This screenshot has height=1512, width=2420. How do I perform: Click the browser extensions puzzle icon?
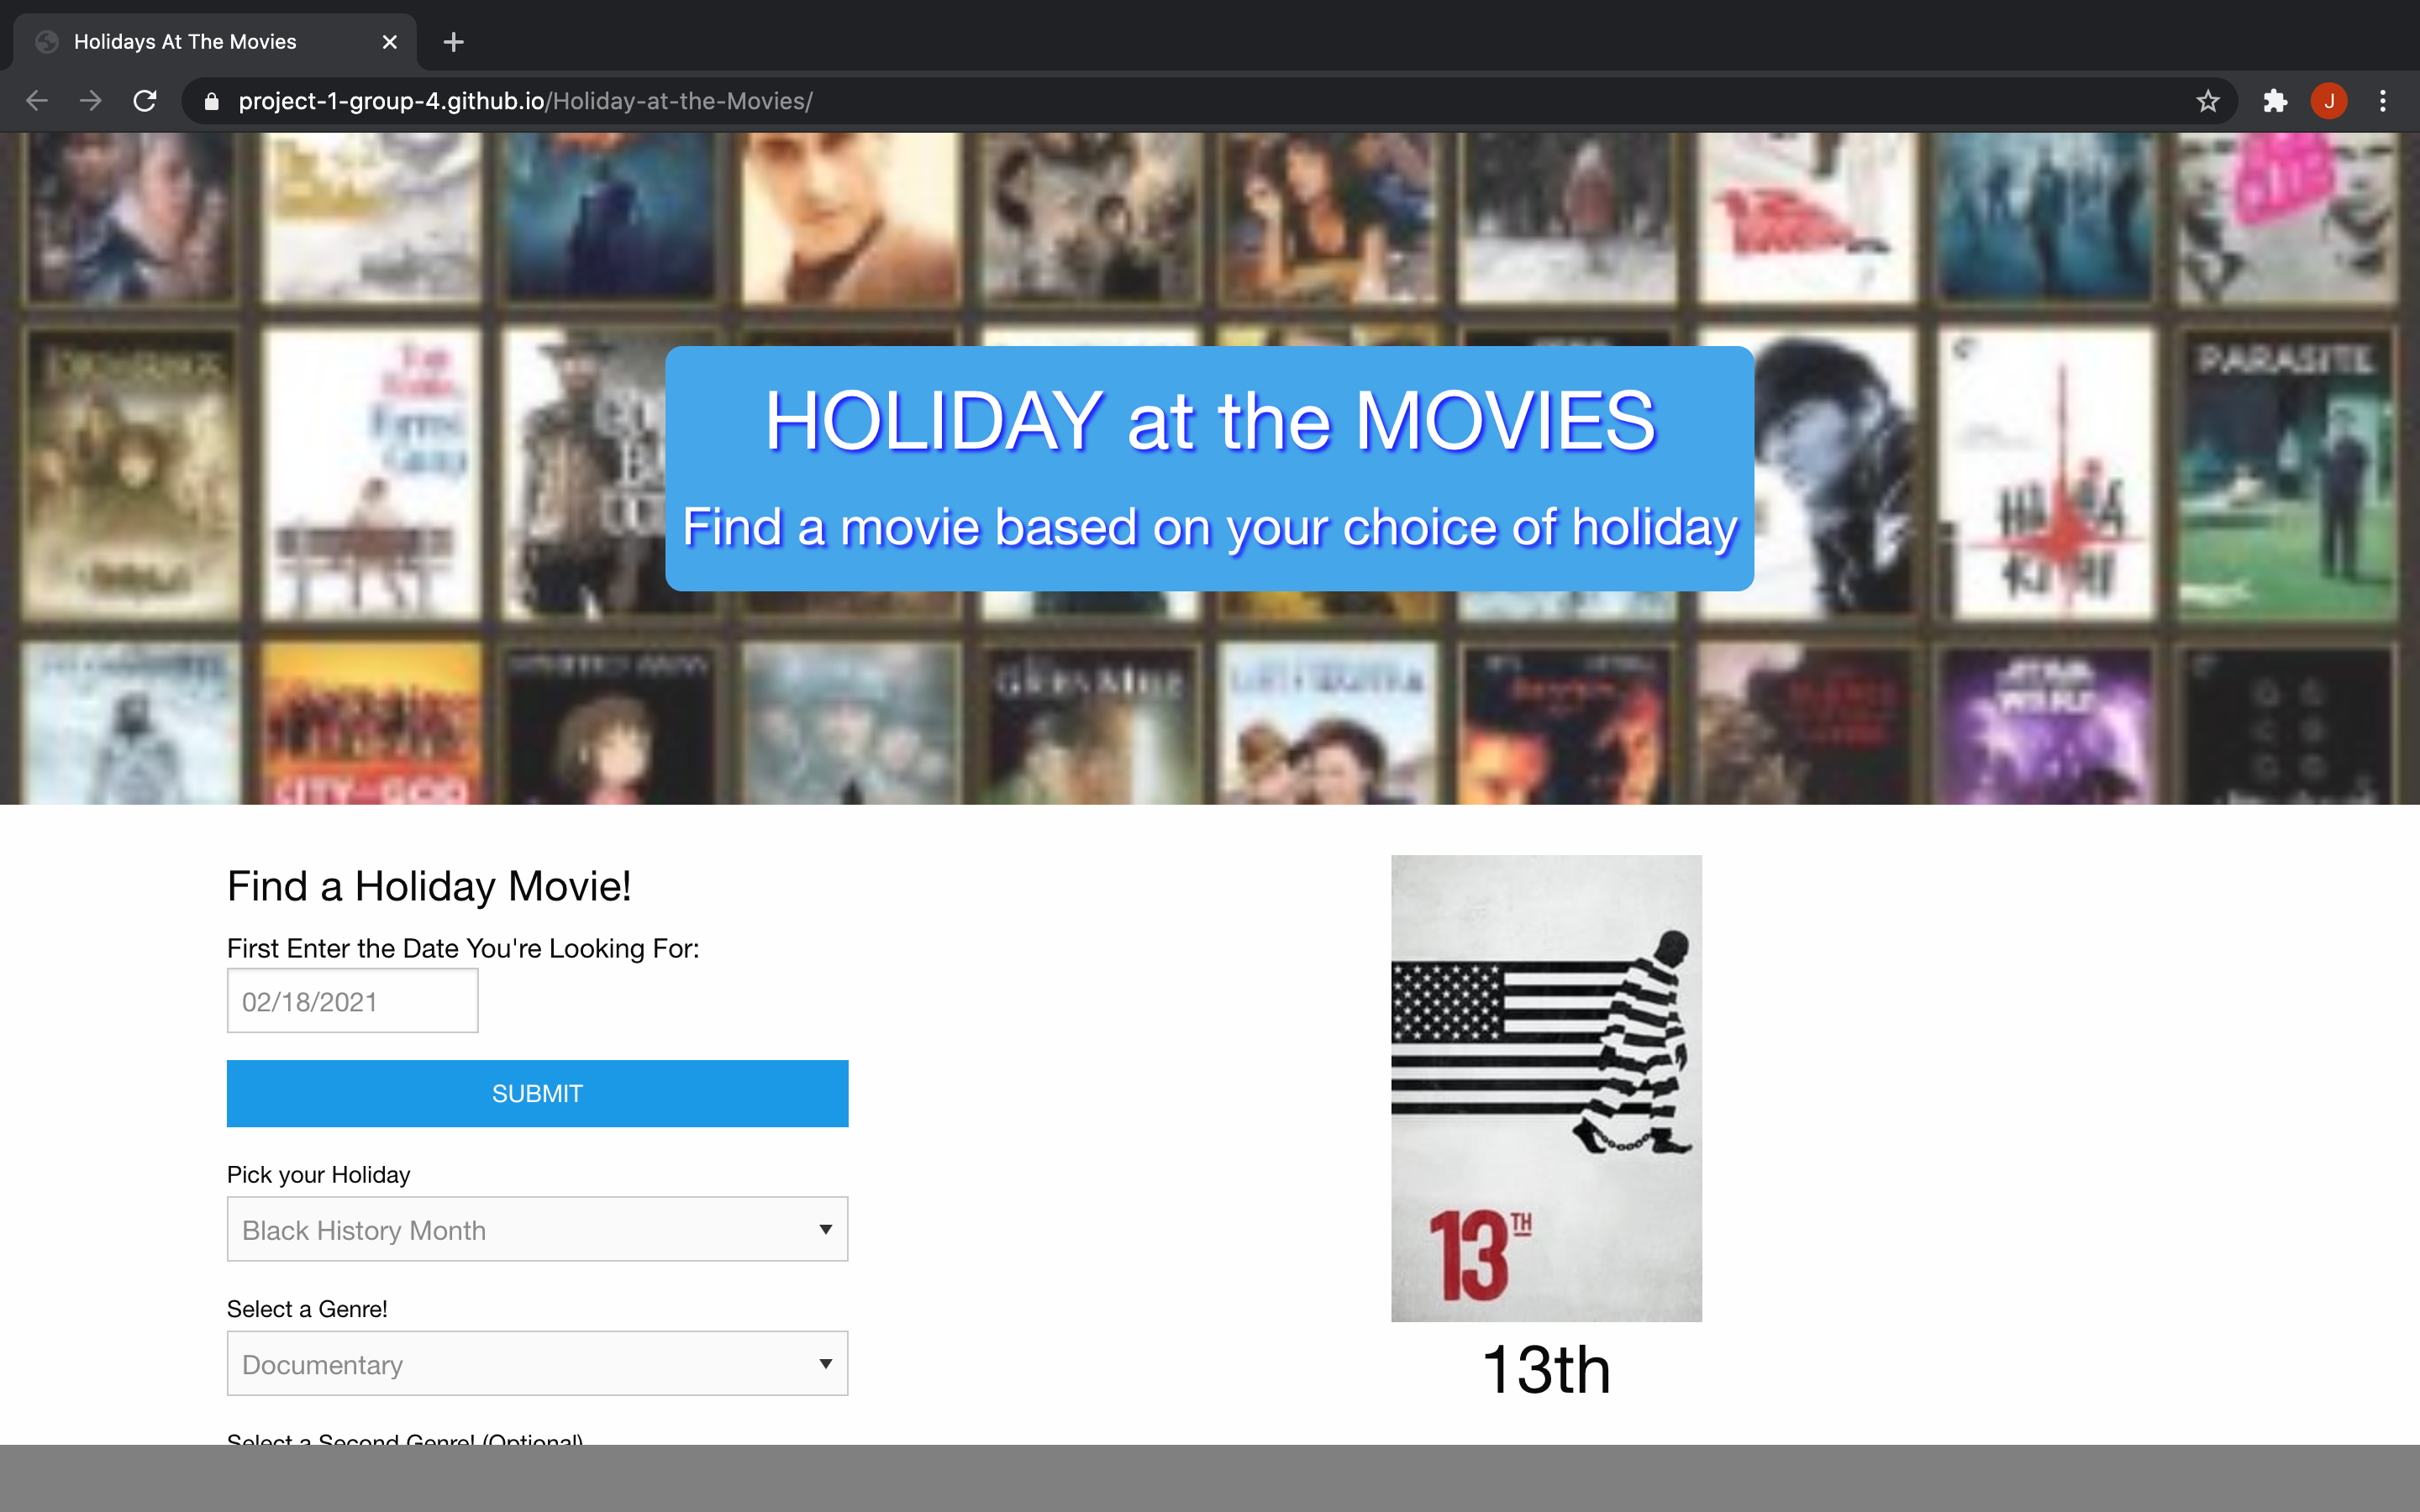click(x=2275, y=99)
